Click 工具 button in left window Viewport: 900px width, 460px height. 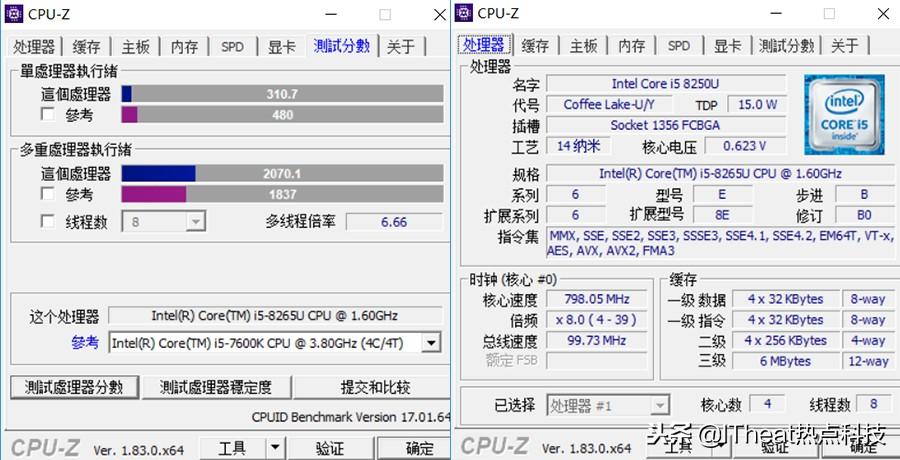pos(233,448)
